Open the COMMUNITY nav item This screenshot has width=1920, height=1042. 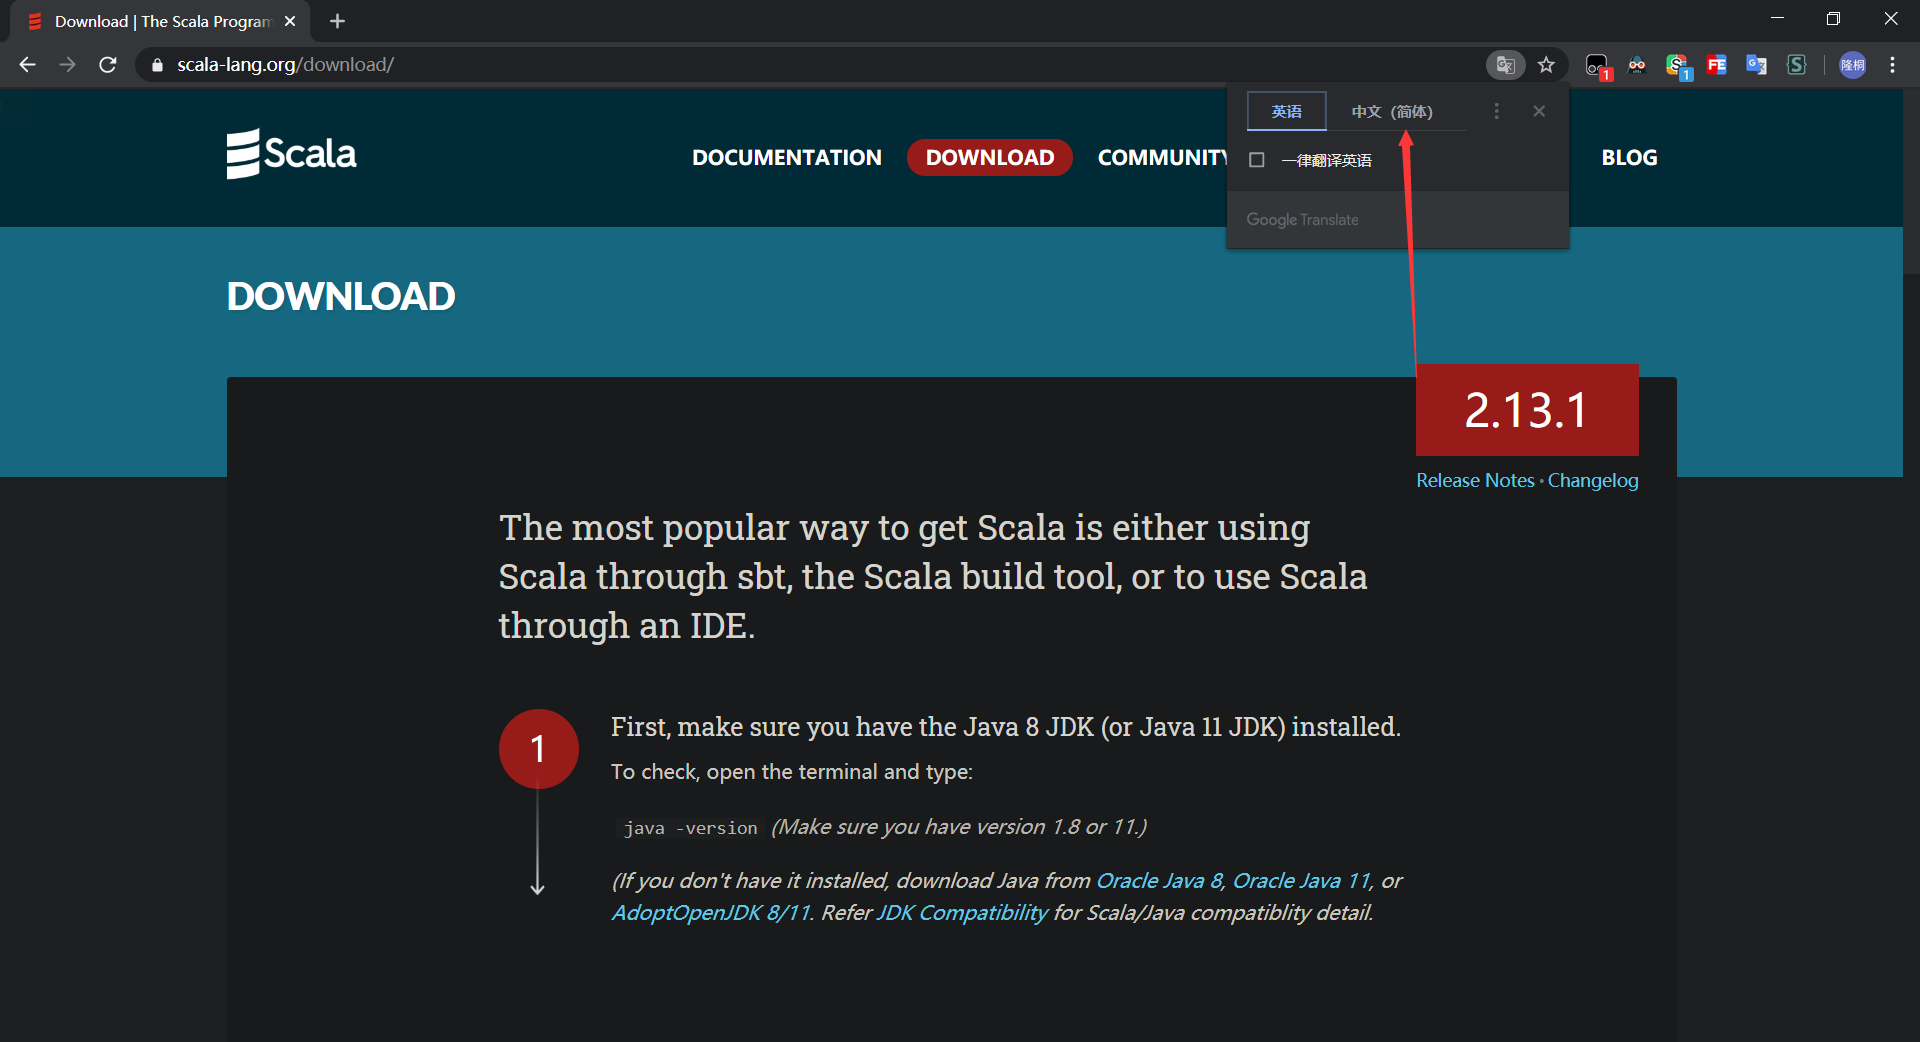1163,158
